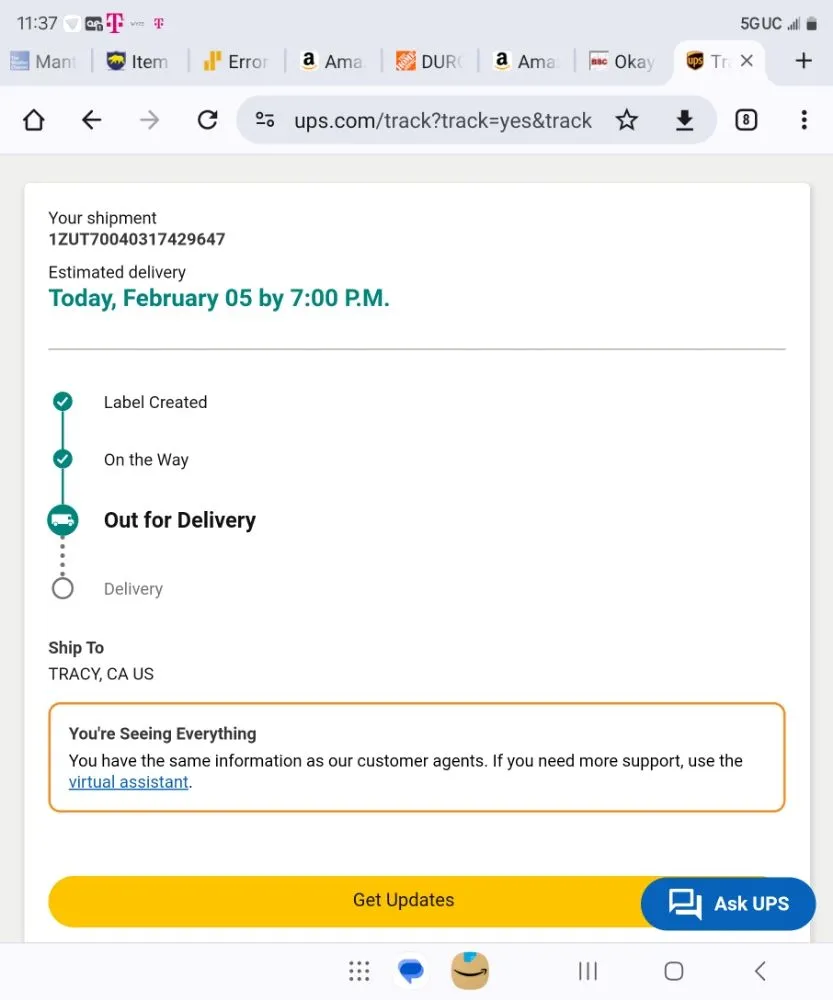This screenshot has width=833, height=1000.
Task: Open the Ask UPS chat button
Action: 728,903
